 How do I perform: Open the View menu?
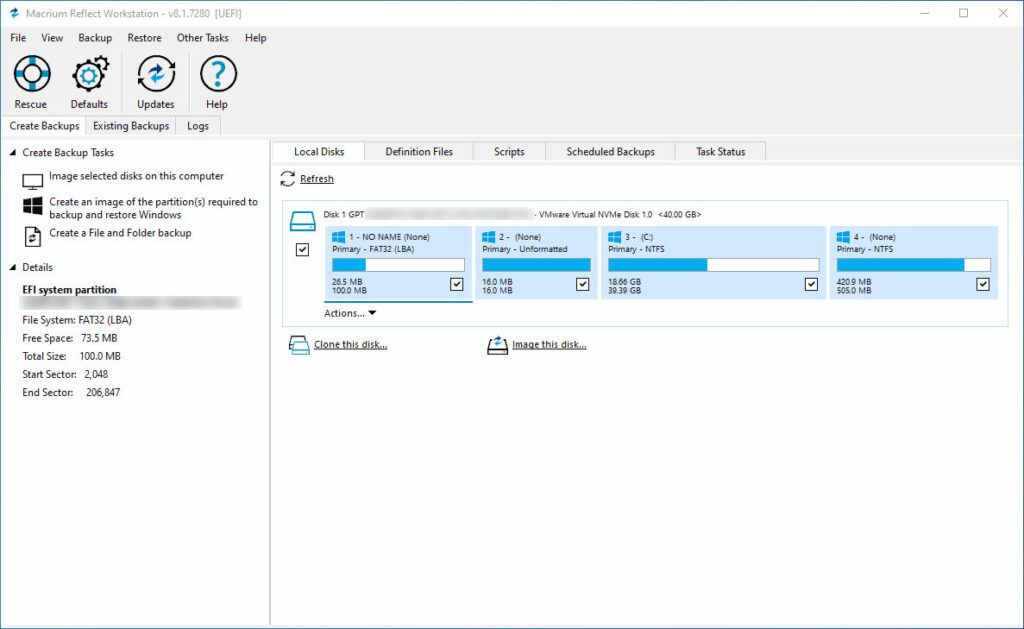coord(52,38)
